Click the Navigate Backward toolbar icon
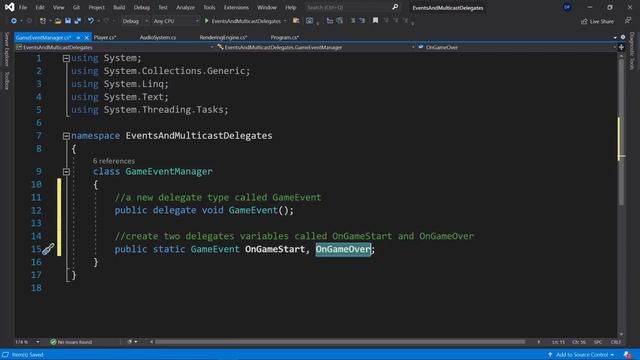Viewport: 640px width, 360px height. click(x=13, y=21)
